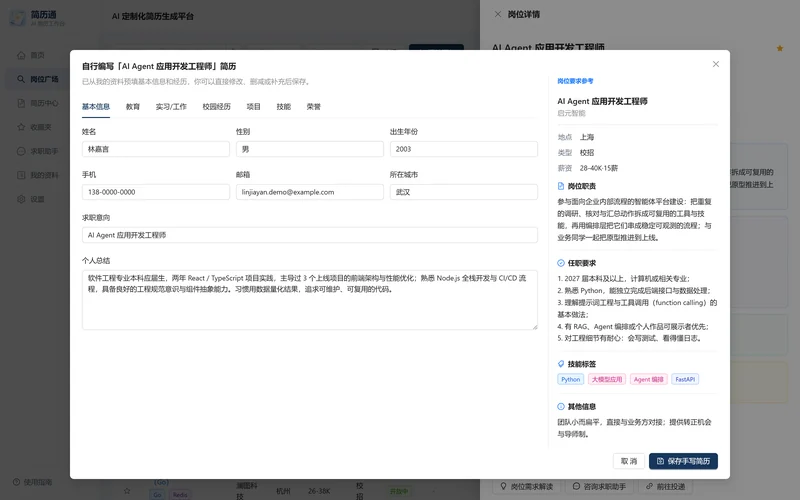Open the 校园经历 tab
Viewport: 800px width, 500px height.
(x=216, y=107)
